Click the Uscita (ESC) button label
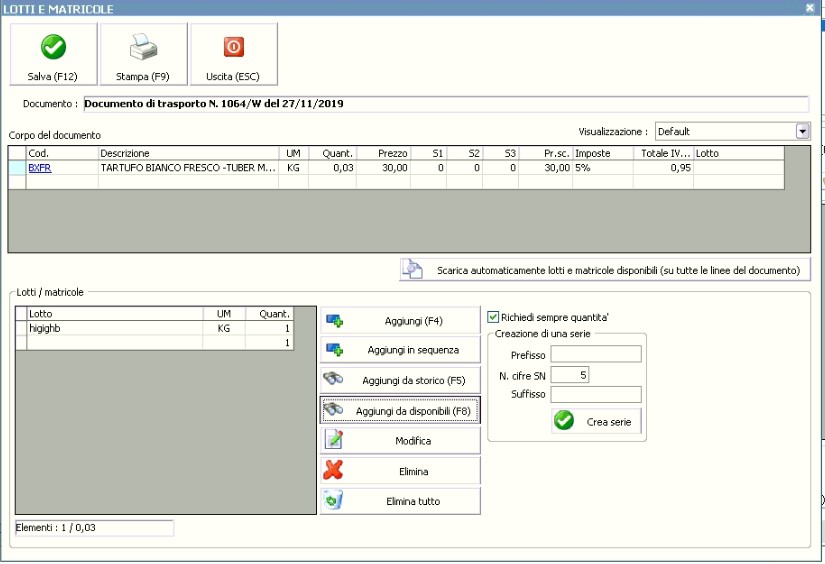 point(233,76)
